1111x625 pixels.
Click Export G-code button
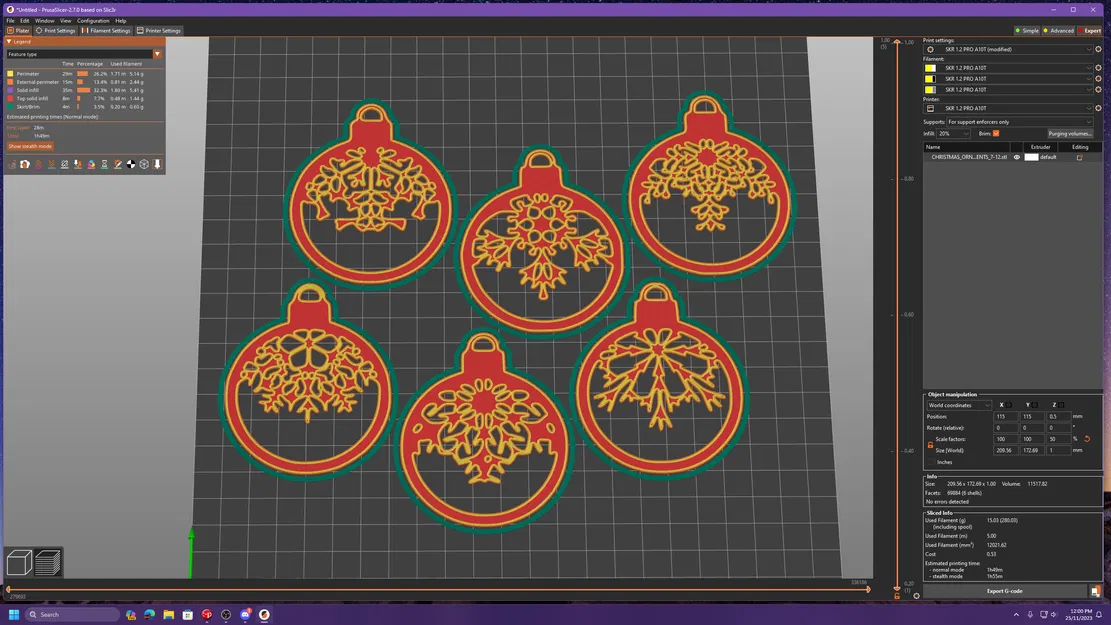click(x=1005, y=591)
